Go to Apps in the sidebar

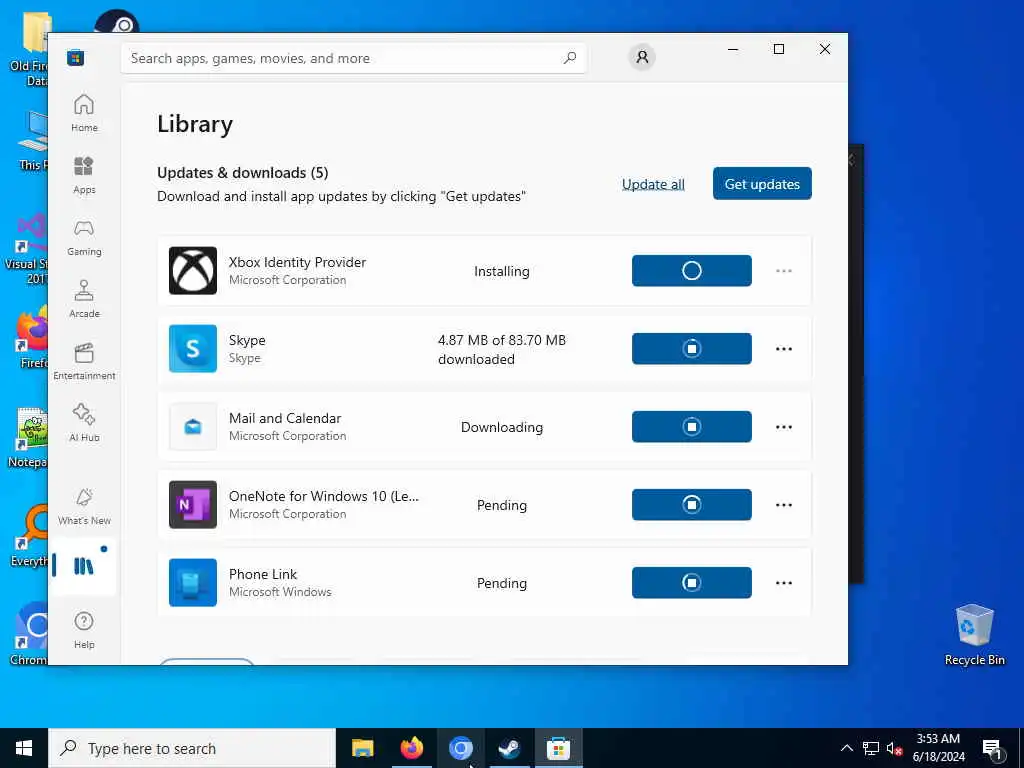coord(84,175)
